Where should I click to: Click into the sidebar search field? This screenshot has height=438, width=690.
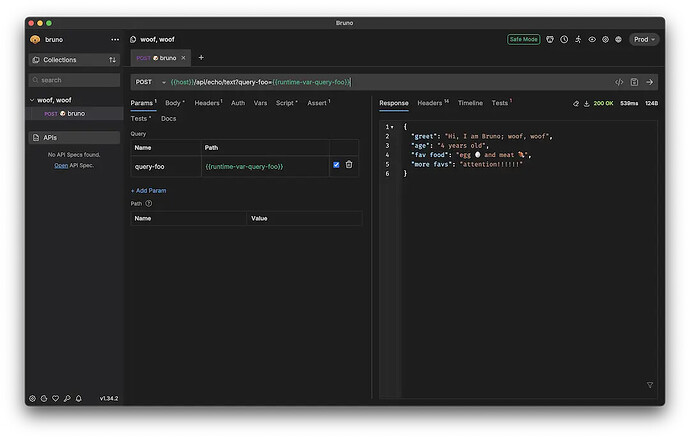[x=74, y=80]
